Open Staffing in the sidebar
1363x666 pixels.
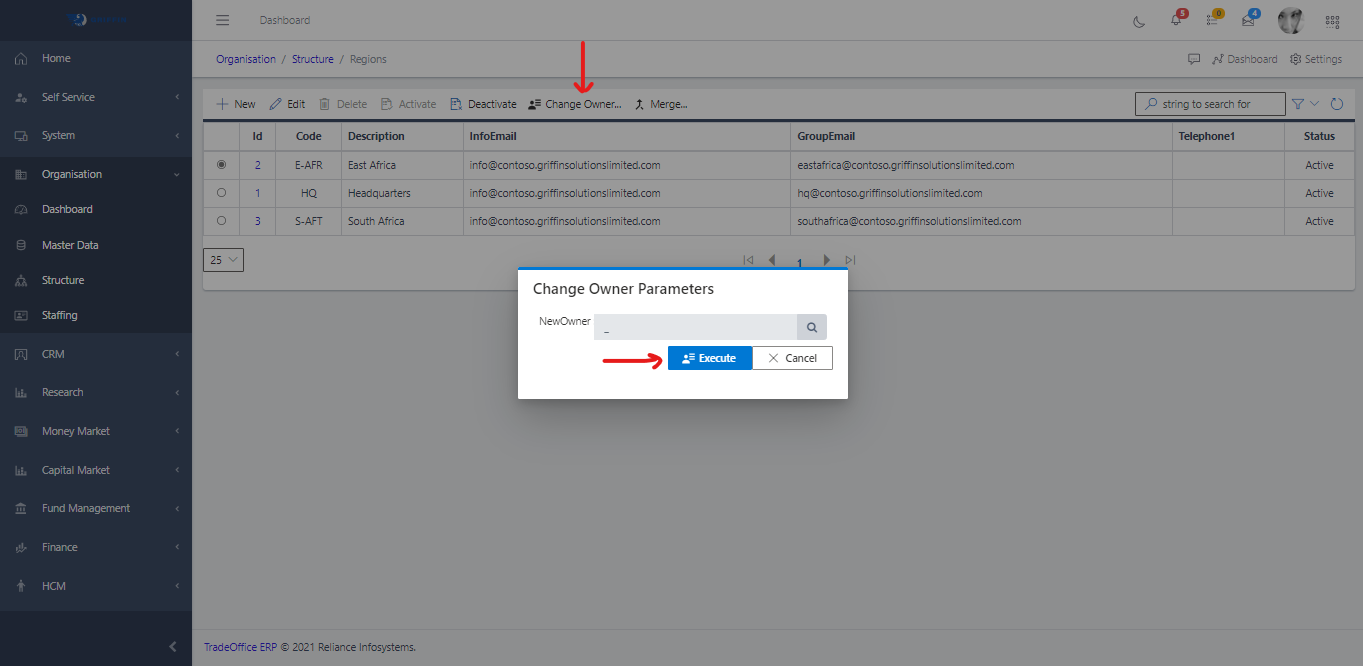pos(59,315)
